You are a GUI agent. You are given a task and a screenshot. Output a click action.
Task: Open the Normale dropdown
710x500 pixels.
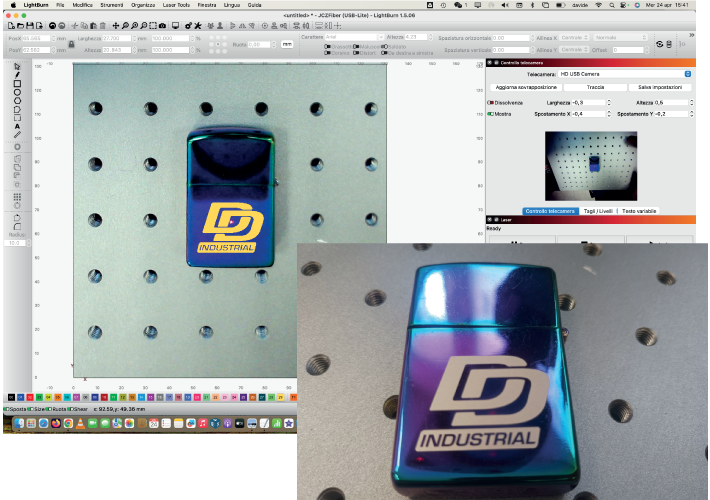tap(620, 38)
